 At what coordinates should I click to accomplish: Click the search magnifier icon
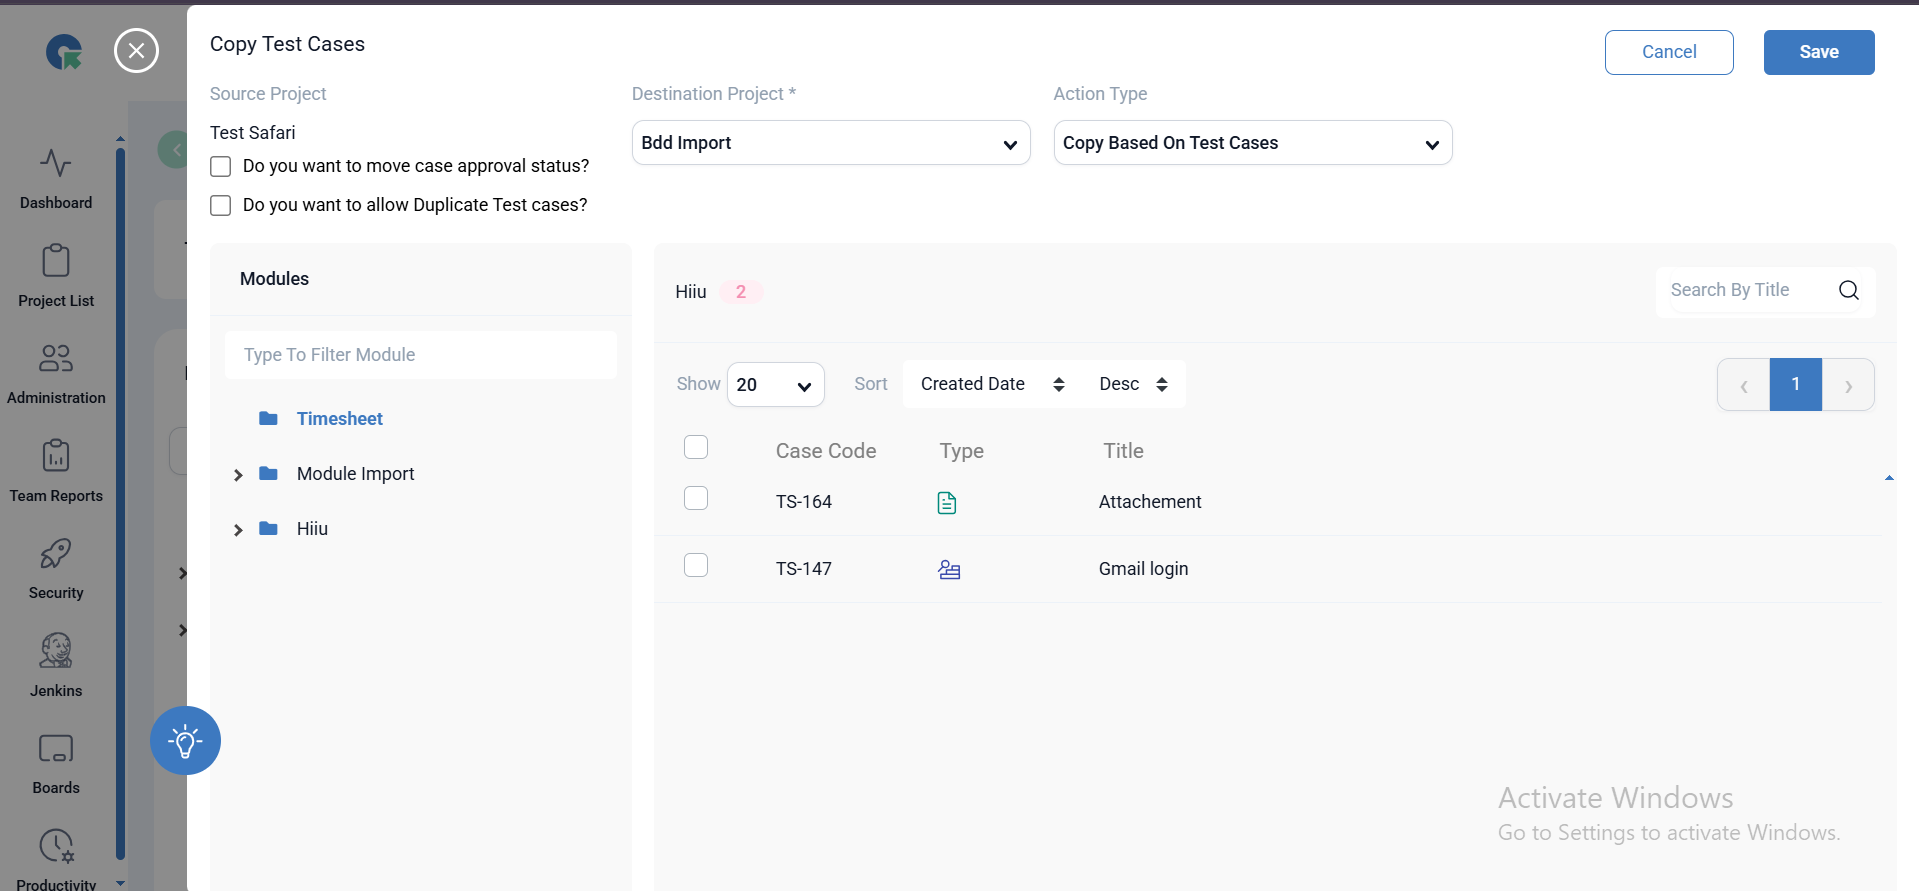click(1848, 290)
